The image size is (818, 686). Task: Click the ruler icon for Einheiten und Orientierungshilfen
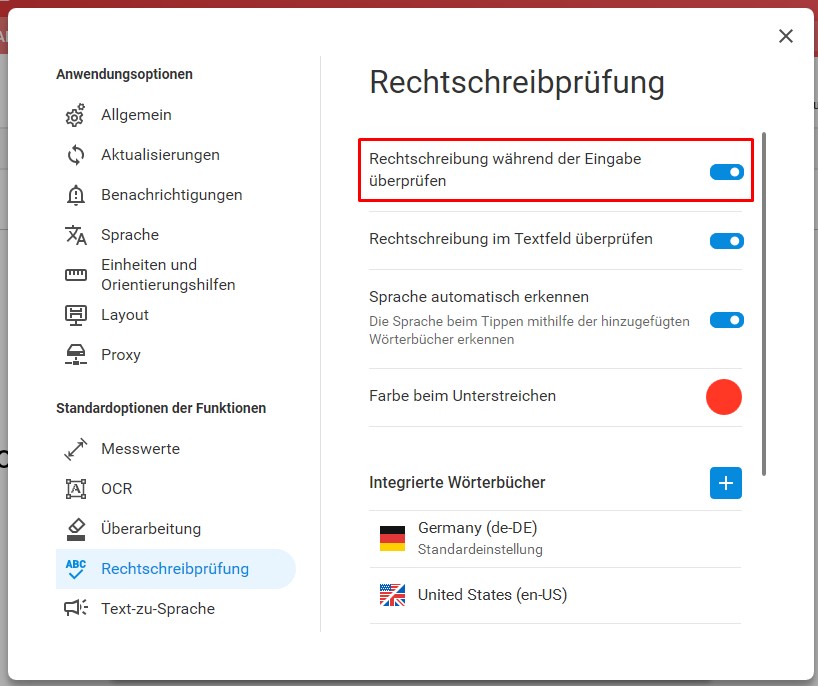[76, 274]
